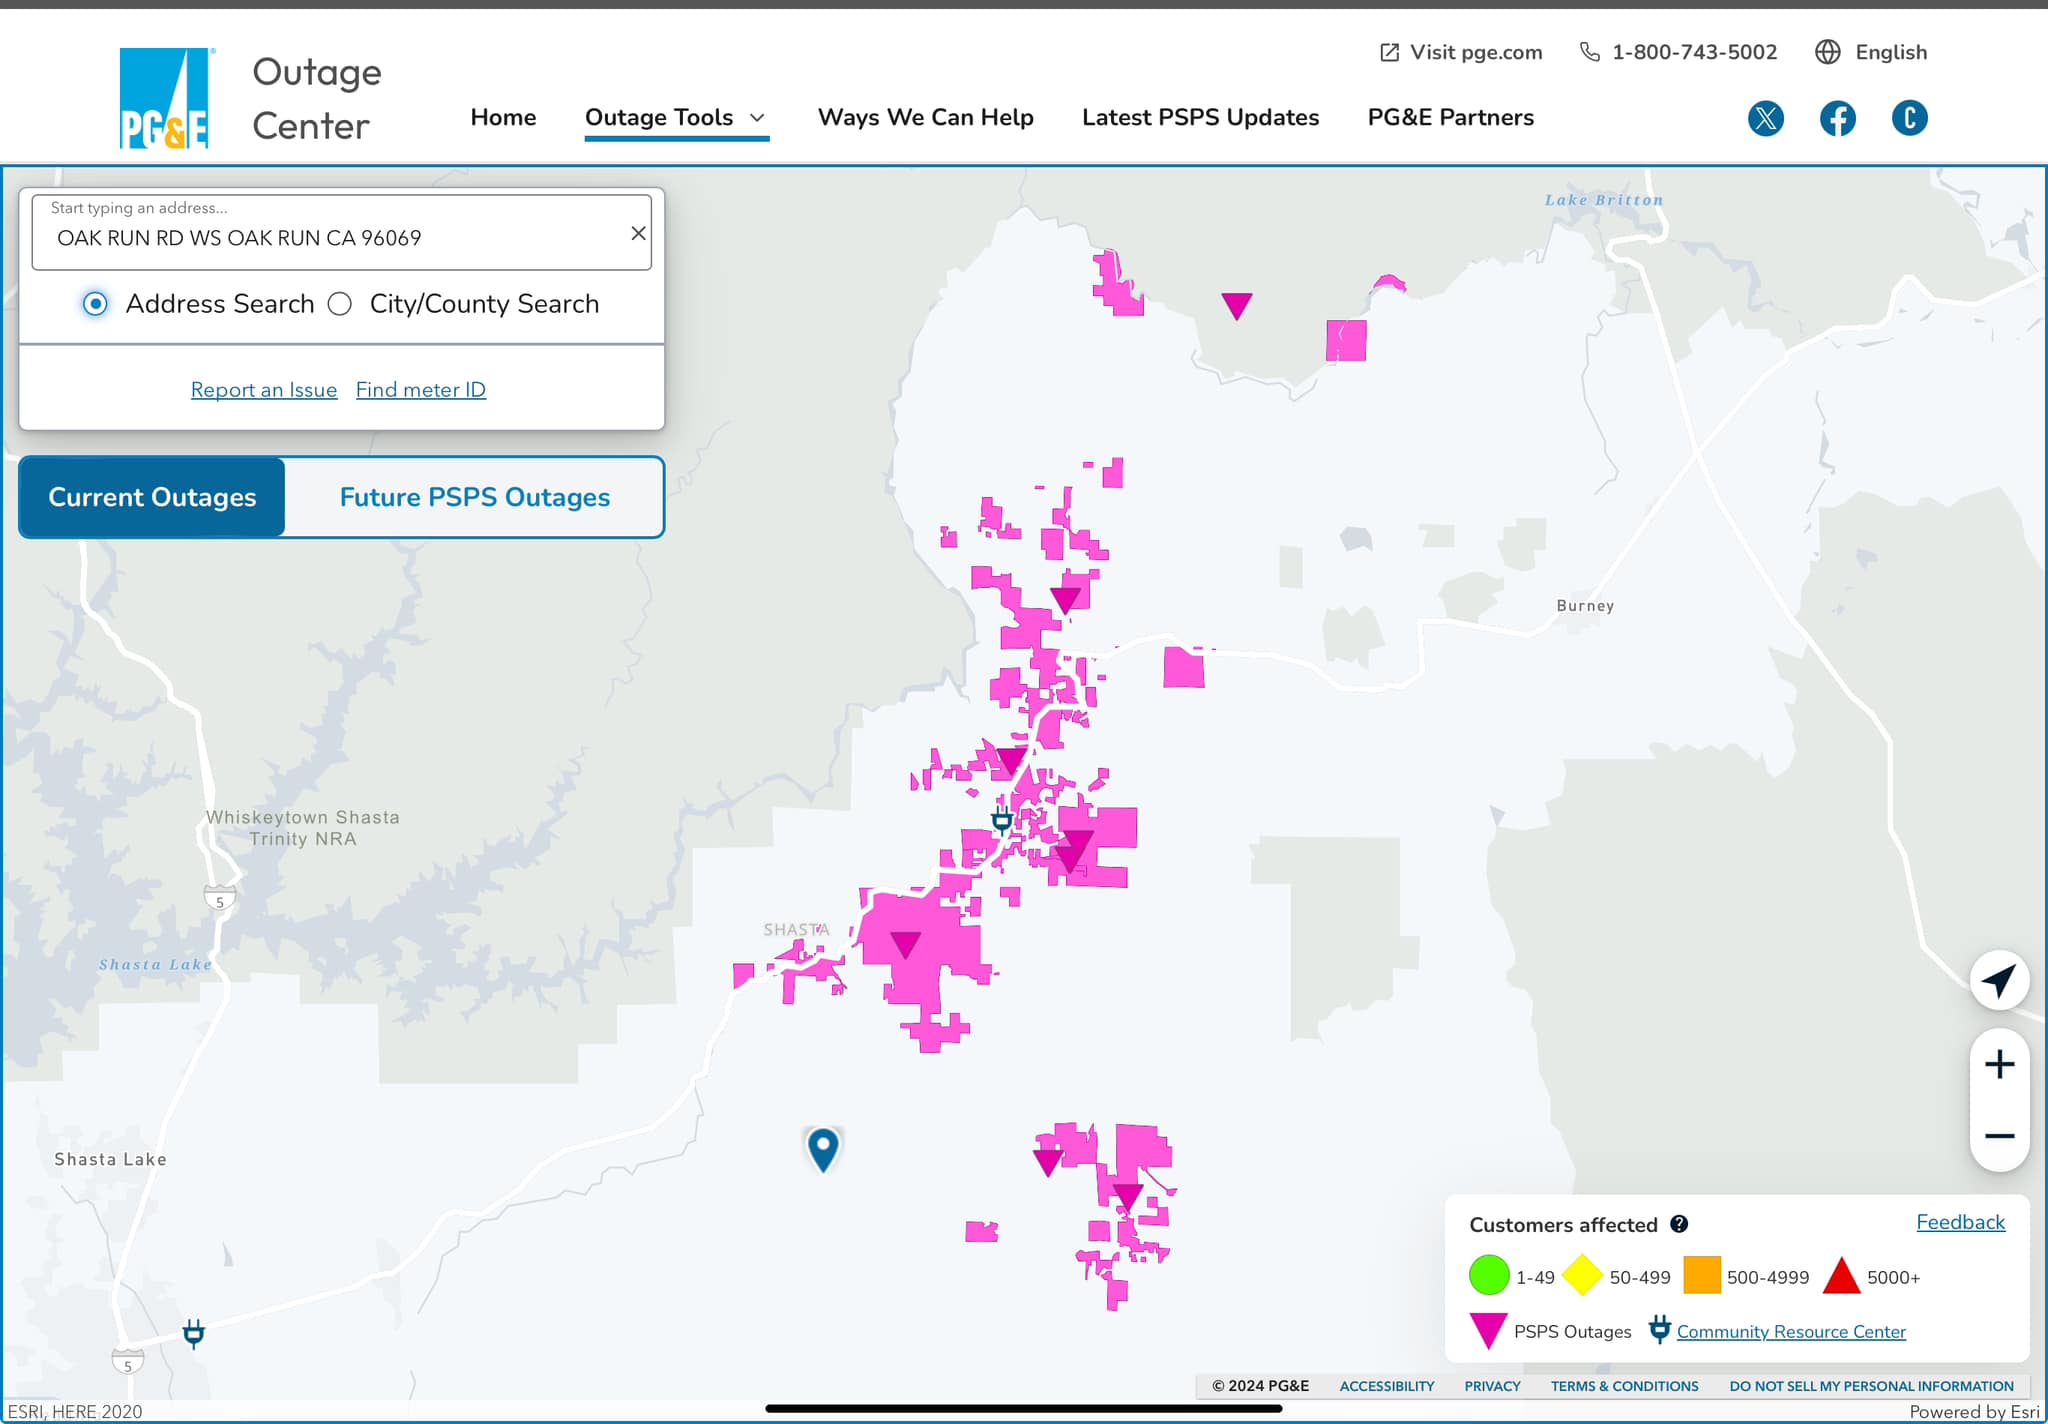The width and height of the screenshot is (2048, 1424).
Task: Go to Home menu item
Action: [503, 117]
